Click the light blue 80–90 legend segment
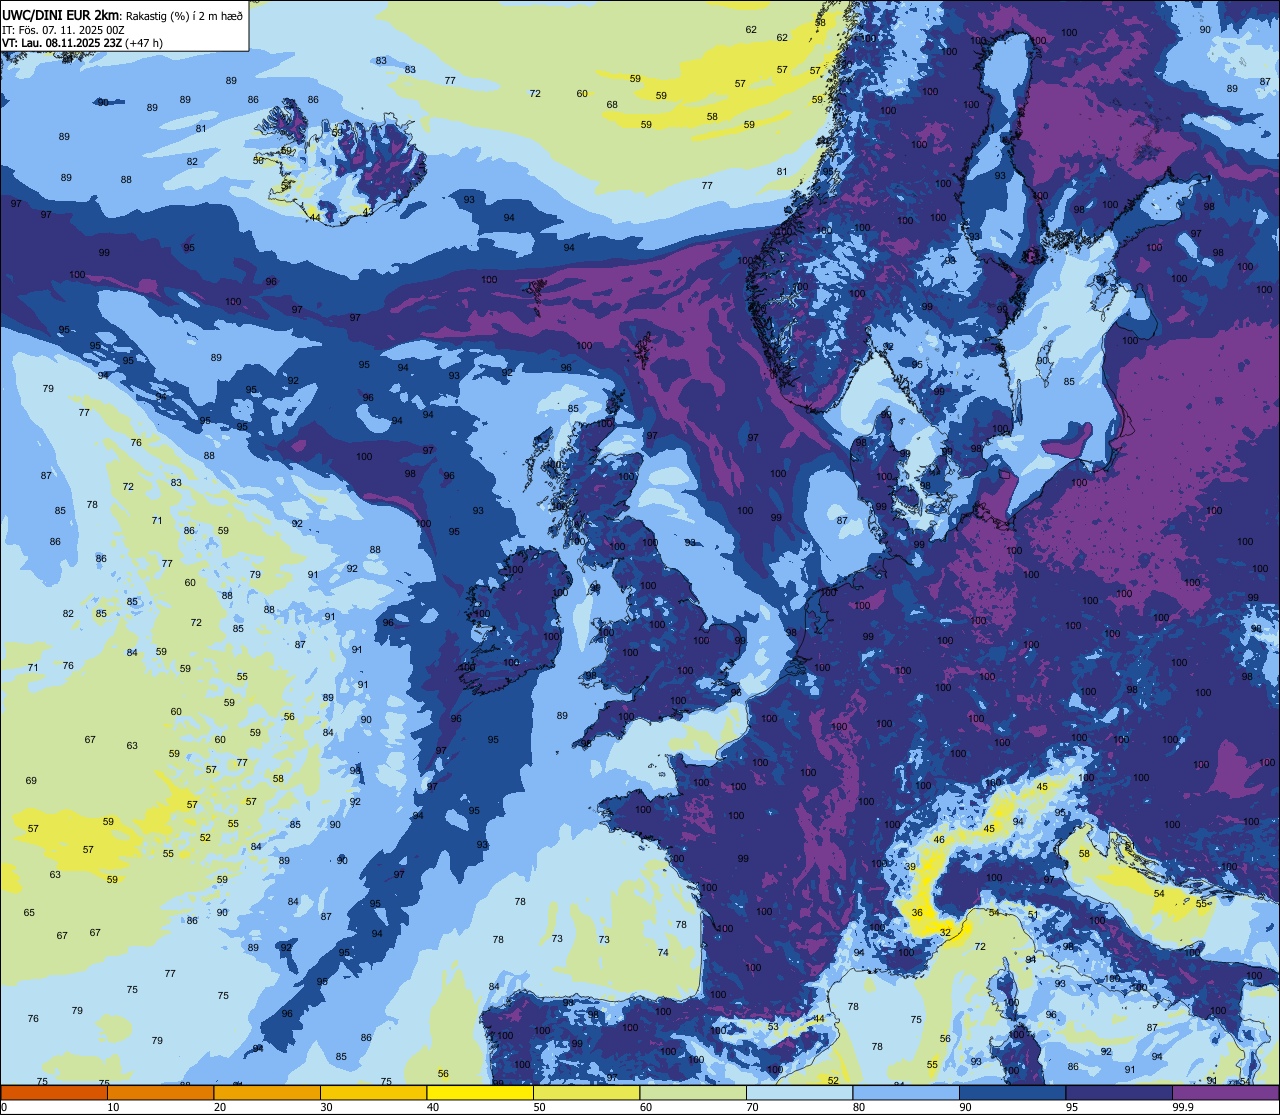This screenshot has width=1280, height=1115. click(x=906, y=1092)
